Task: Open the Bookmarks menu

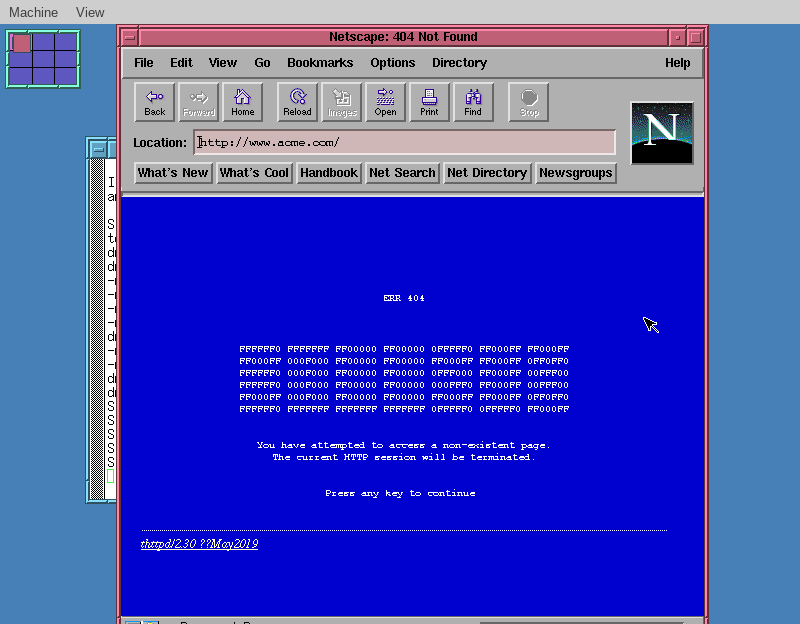Action: click(x=320, y=63)
